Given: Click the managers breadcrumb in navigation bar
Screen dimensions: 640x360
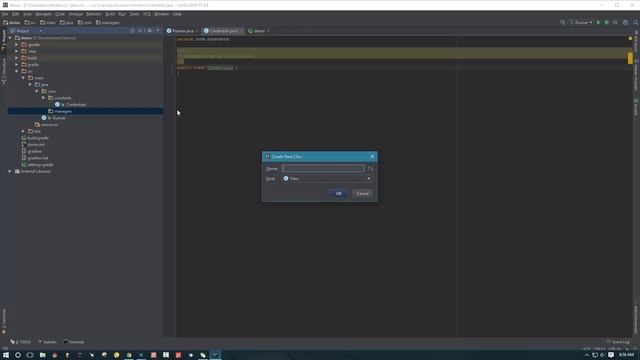Looking at the screenshot, I should (108, 22).
